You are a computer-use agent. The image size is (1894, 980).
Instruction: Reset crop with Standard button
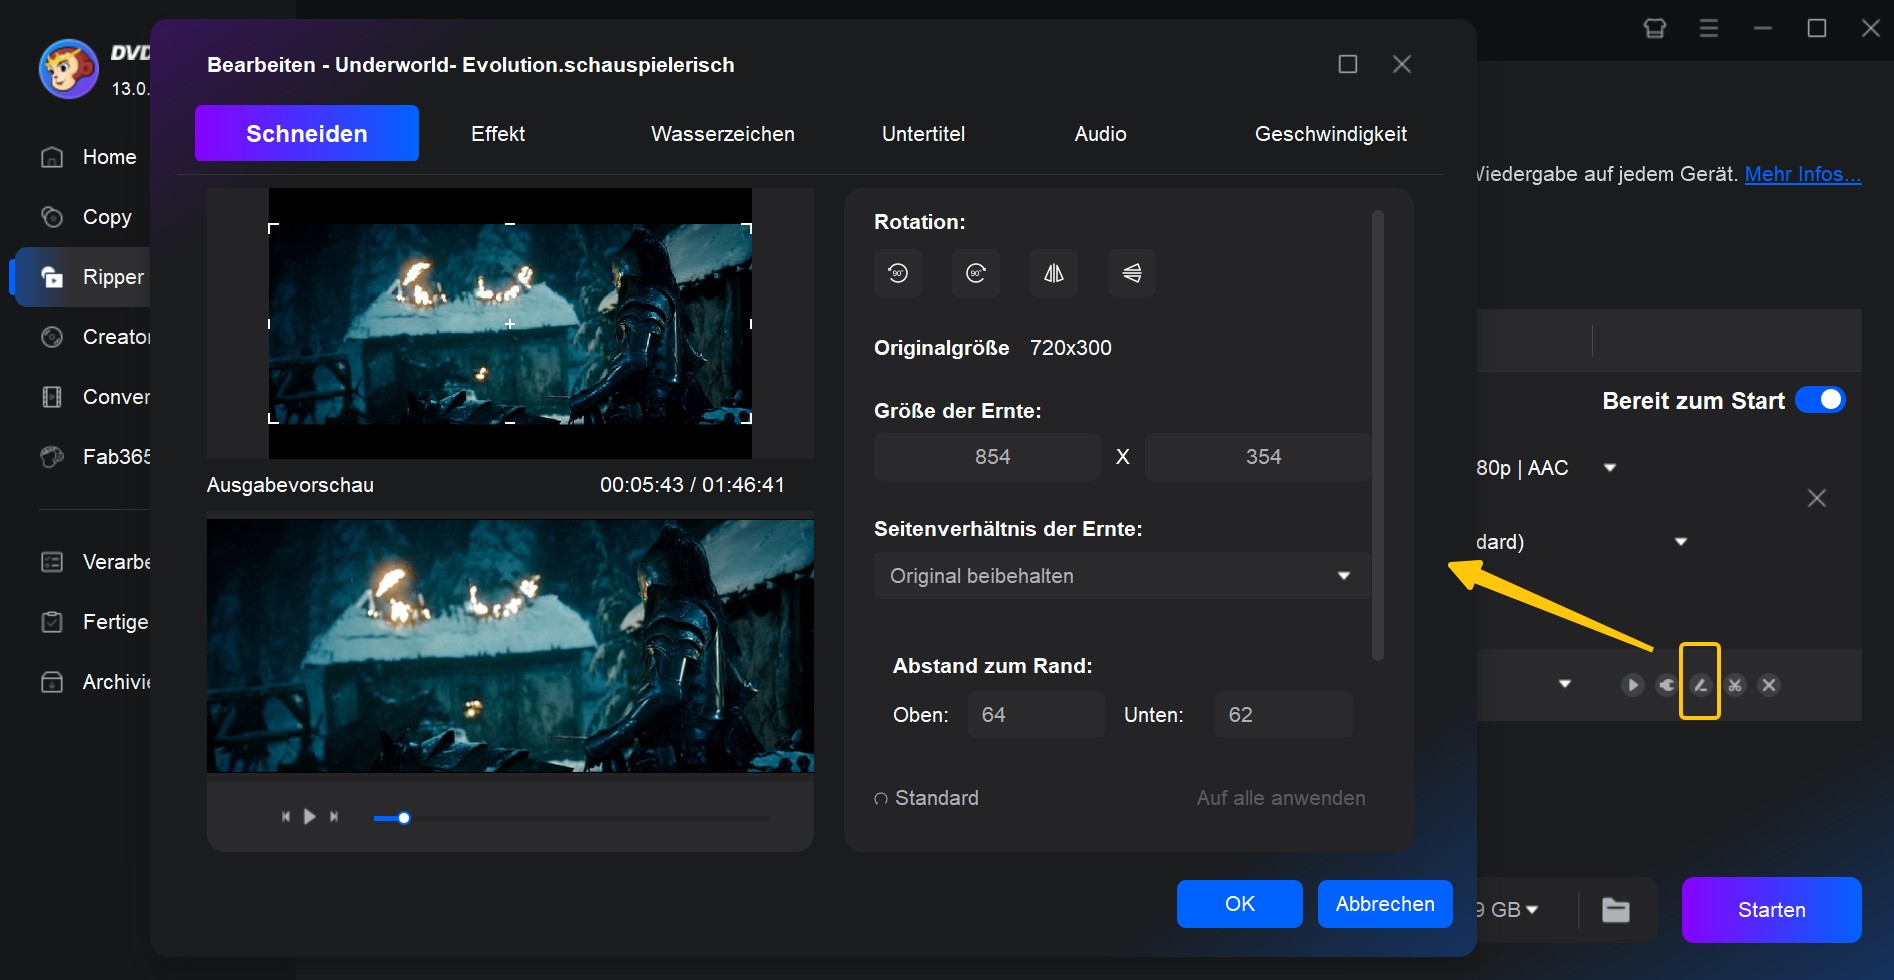tap(926, 798)
